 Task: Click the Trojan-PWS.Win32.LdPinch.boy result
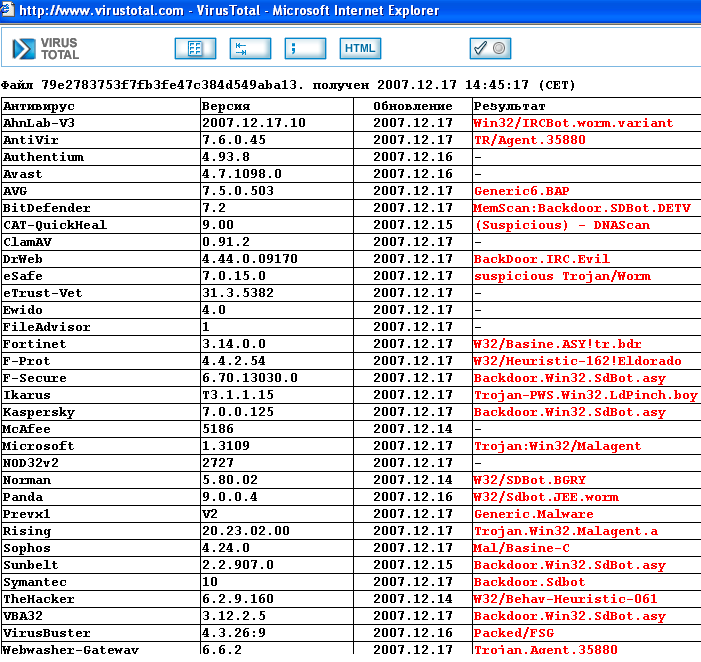[x=586, y=395]
